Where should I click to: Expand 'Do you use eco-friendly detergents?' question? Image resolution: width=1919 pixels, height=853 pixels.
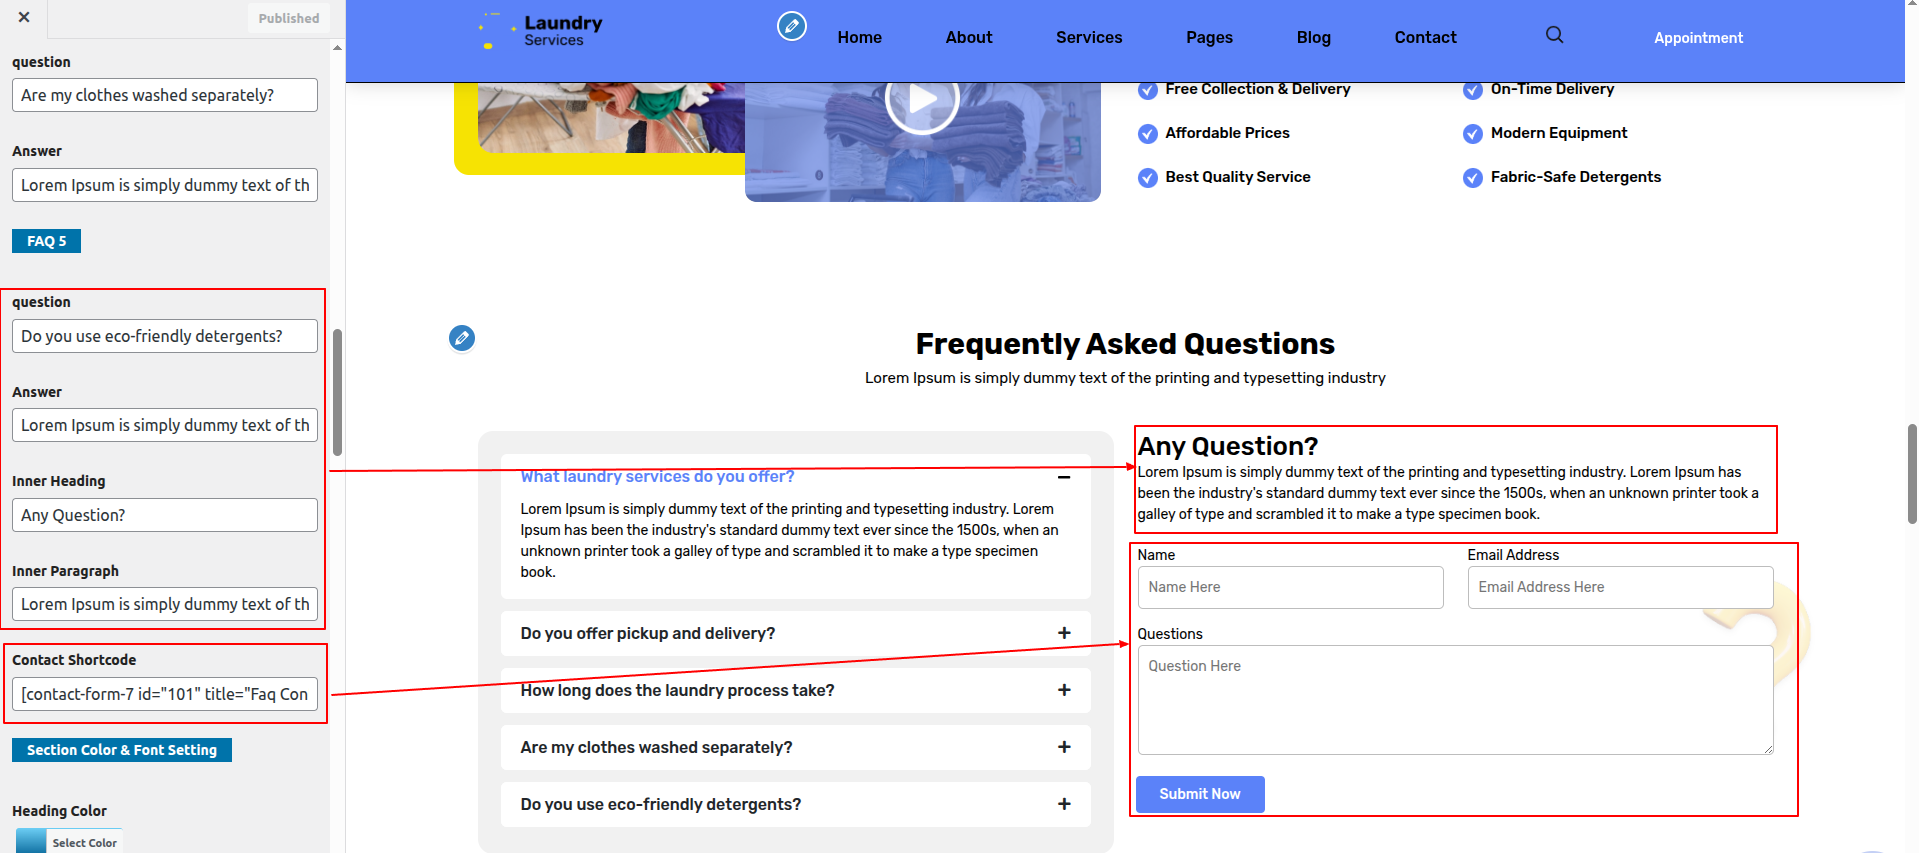(1064, 804)
